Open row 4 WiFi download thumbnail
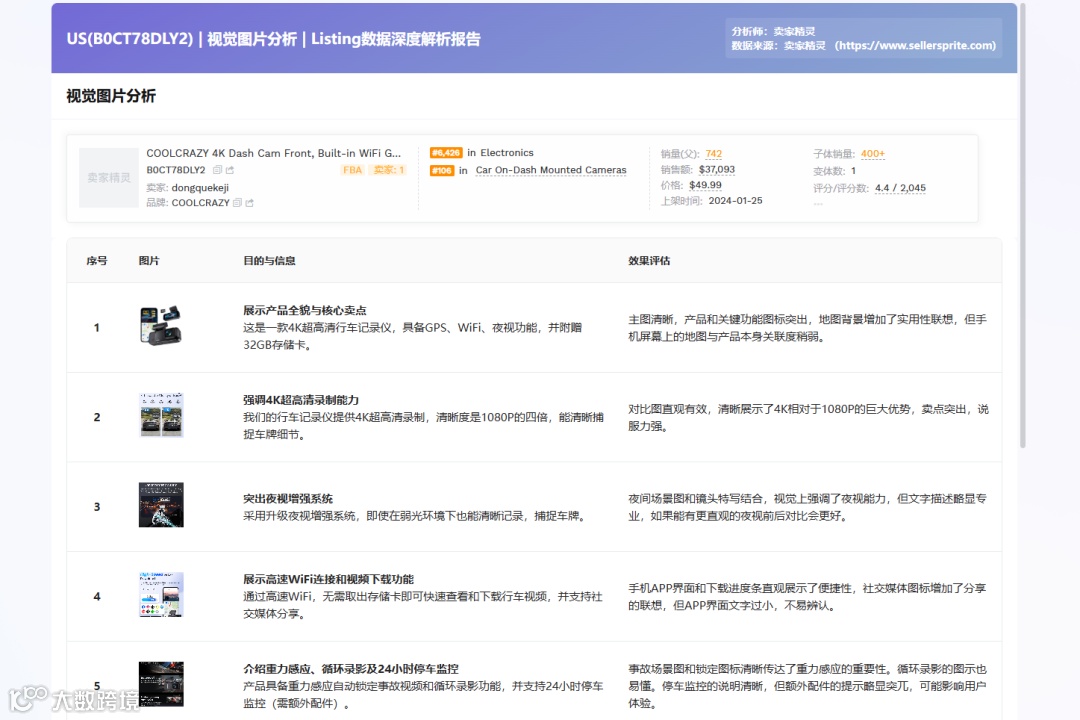This screenshot has width=1080, height=720. point(161,595)
